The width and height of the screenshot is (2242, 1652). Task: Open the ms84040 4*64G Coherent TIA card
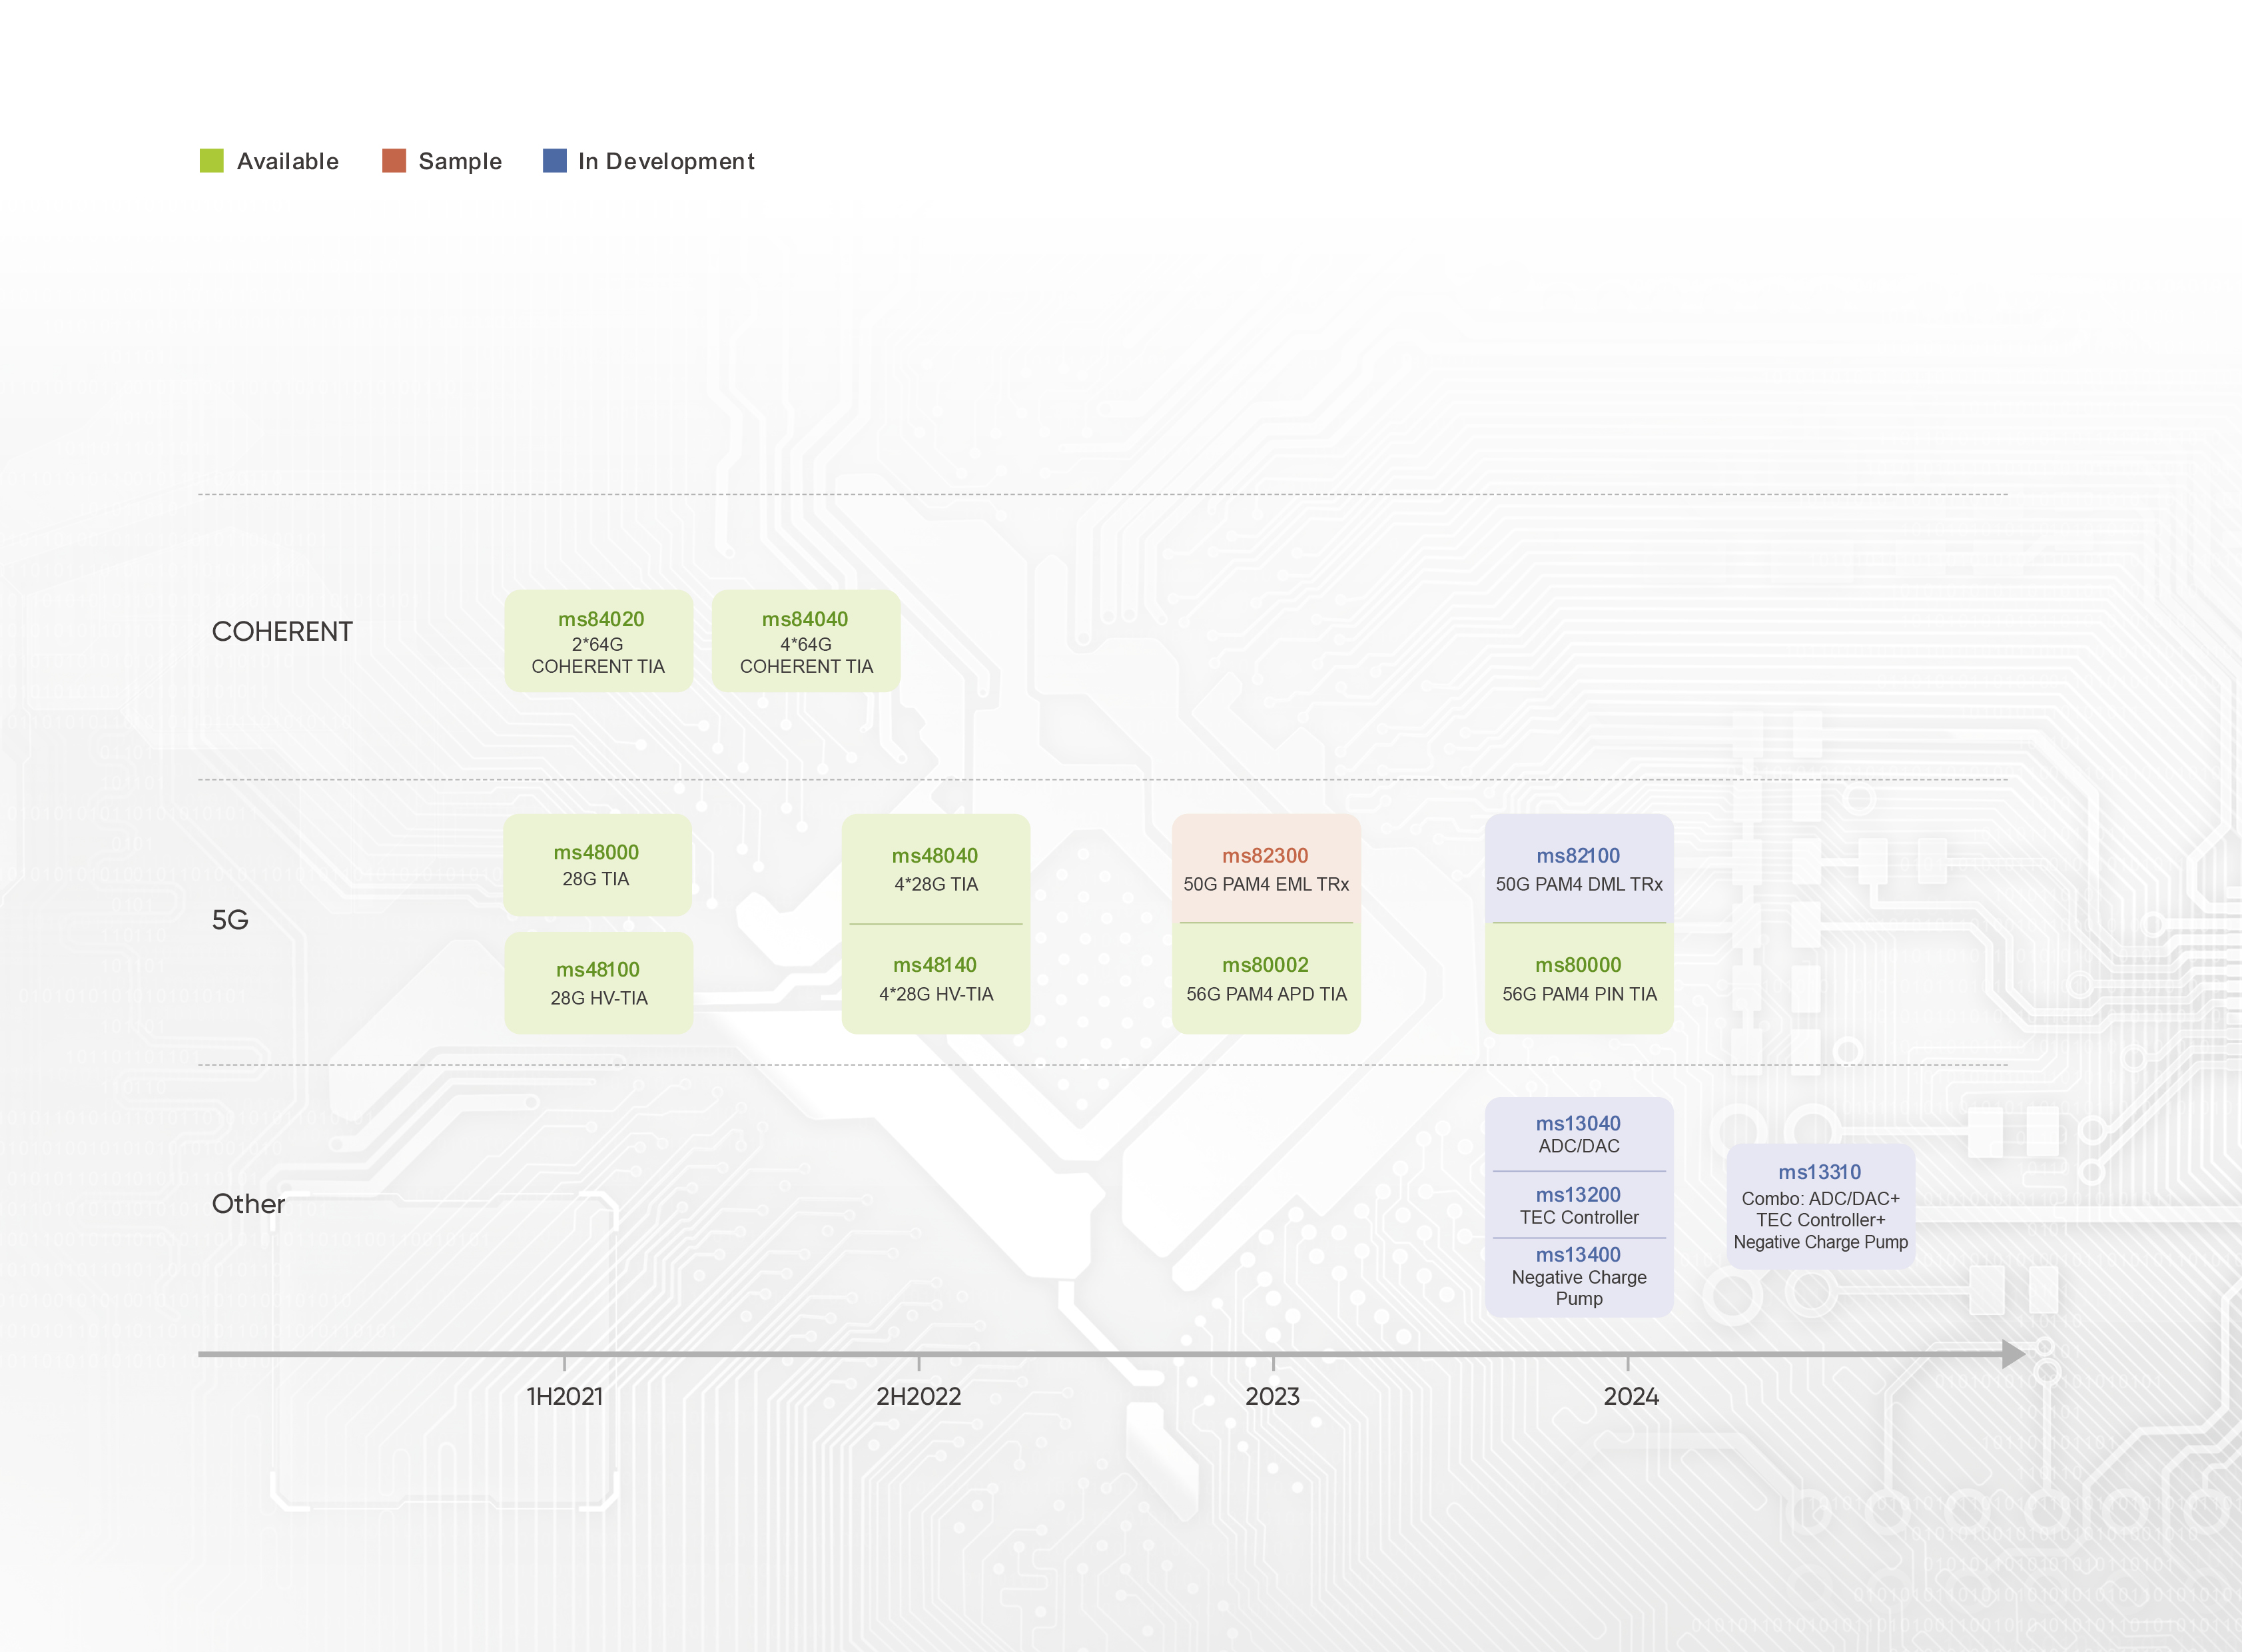806,641
